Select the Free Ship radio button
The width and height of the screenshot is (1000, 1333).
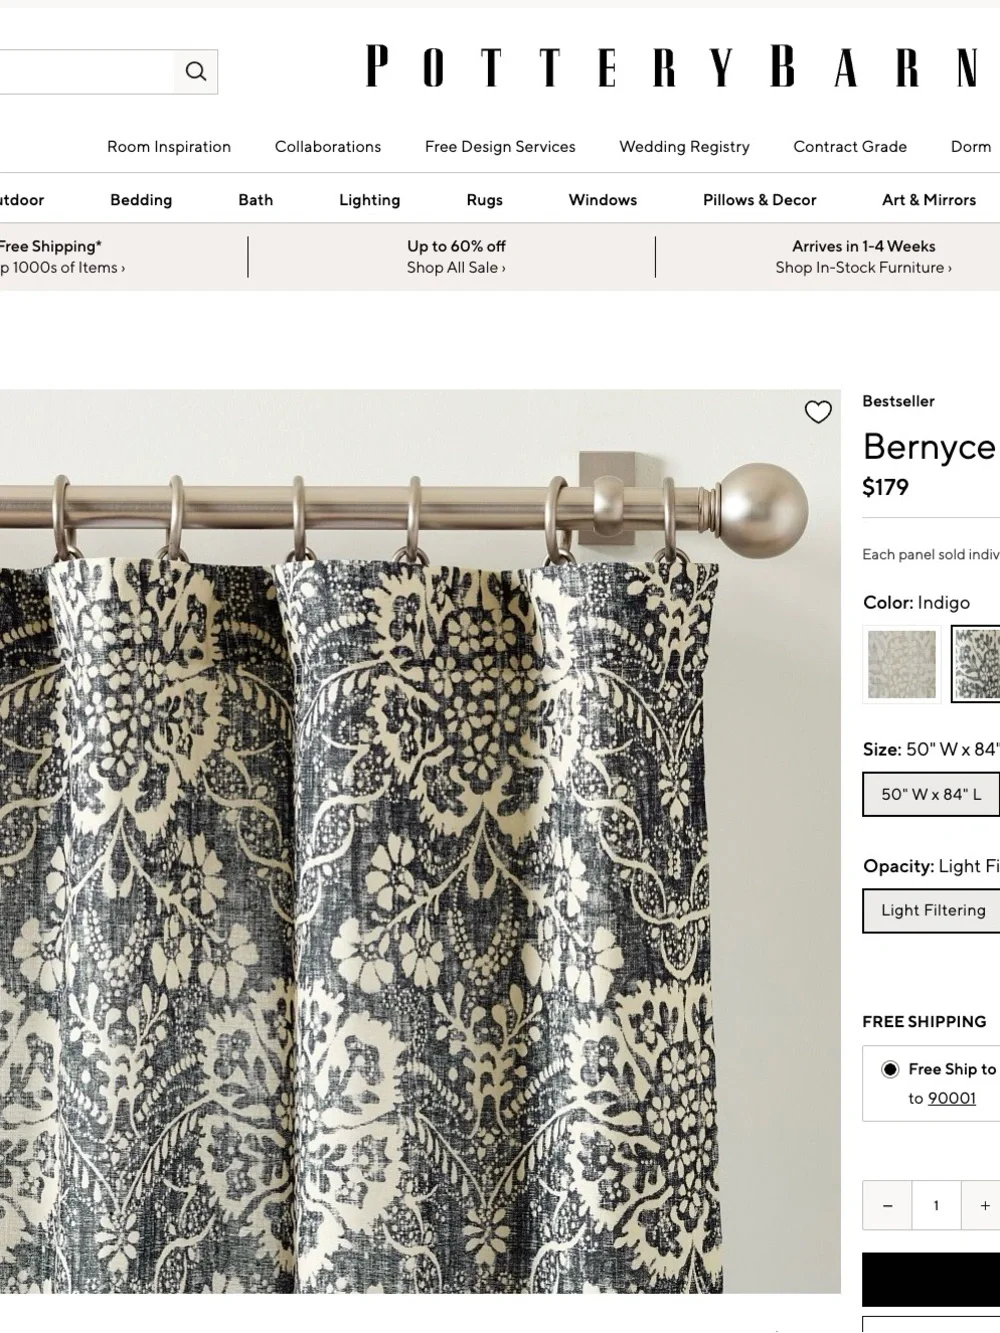point(890,1069)
